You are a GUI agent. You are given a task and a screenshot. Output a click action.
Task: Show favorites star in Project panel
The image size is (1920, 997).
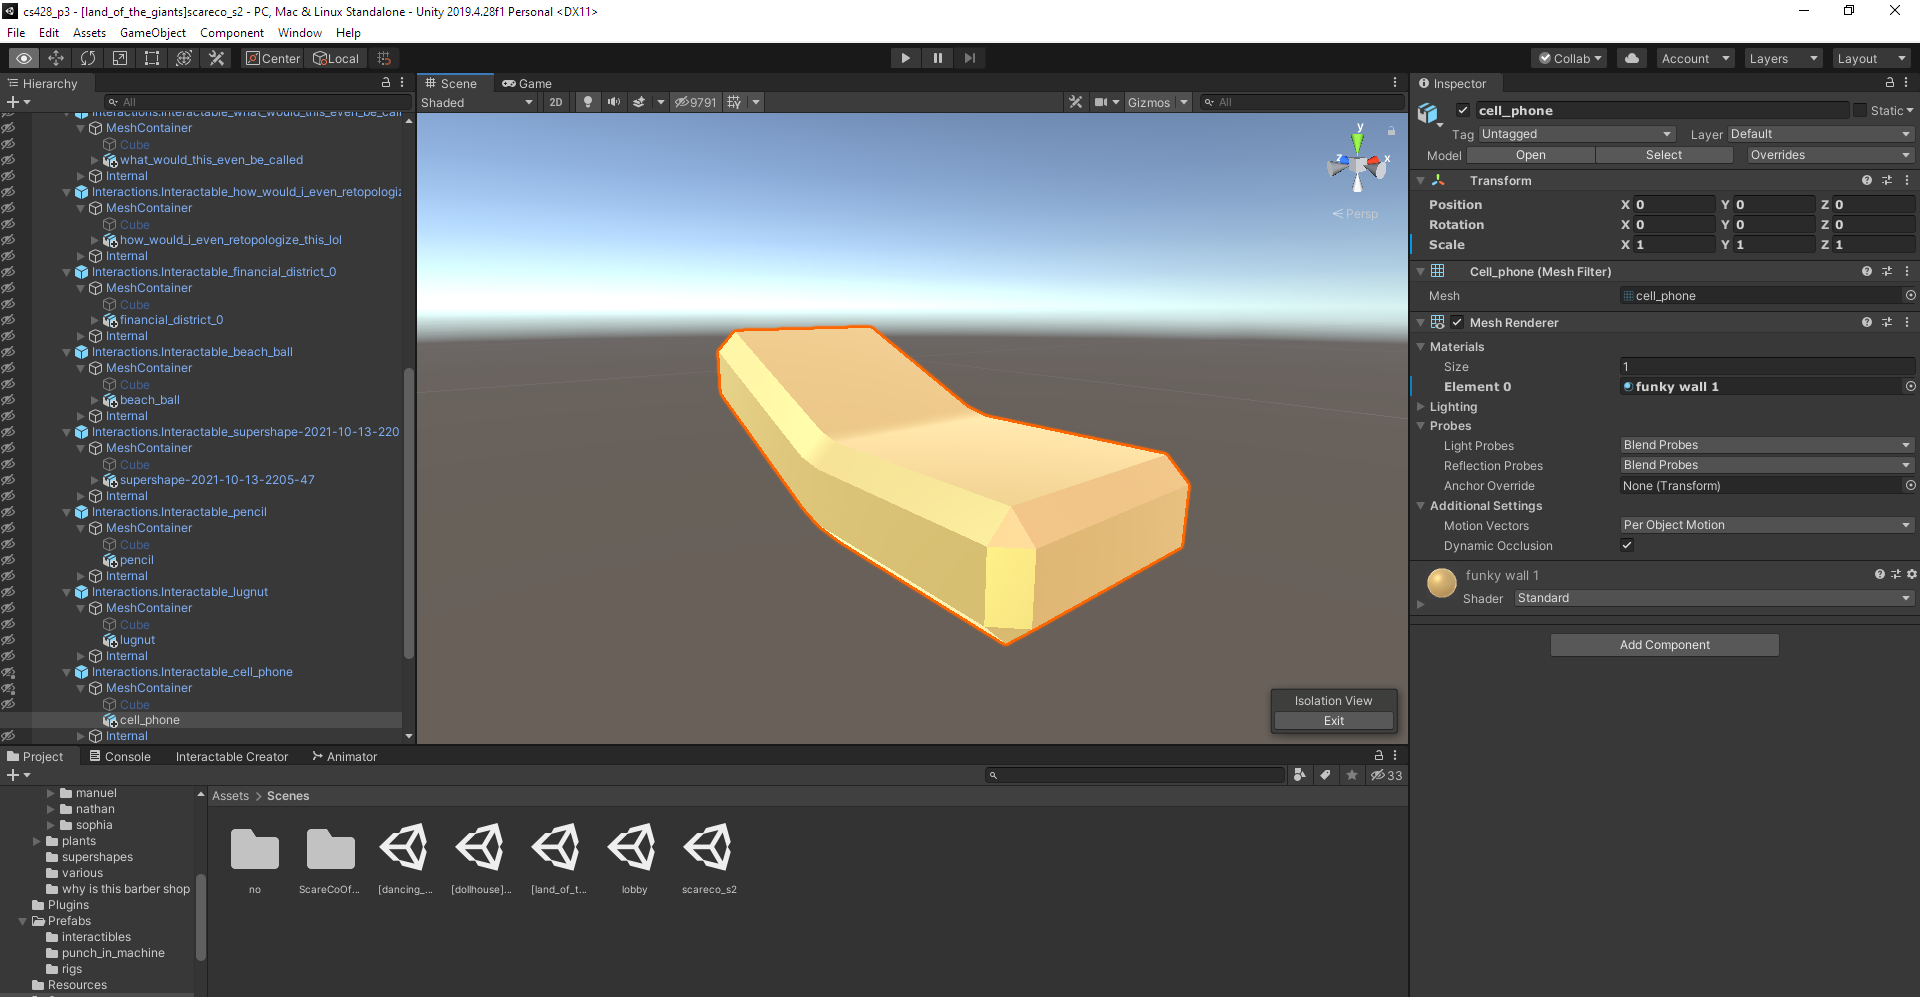coord(1352,775)
